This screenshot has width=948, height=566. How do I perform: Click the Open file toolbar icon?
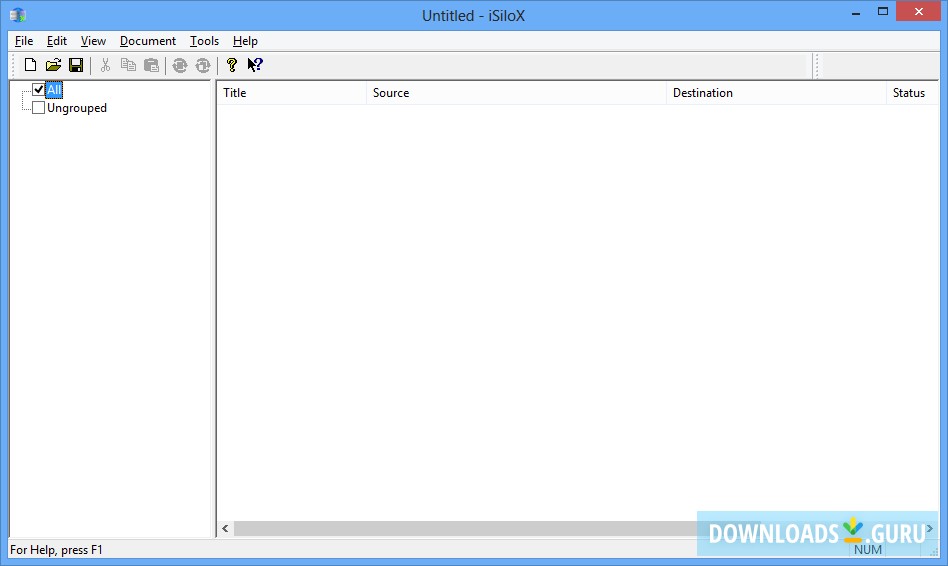53,65
